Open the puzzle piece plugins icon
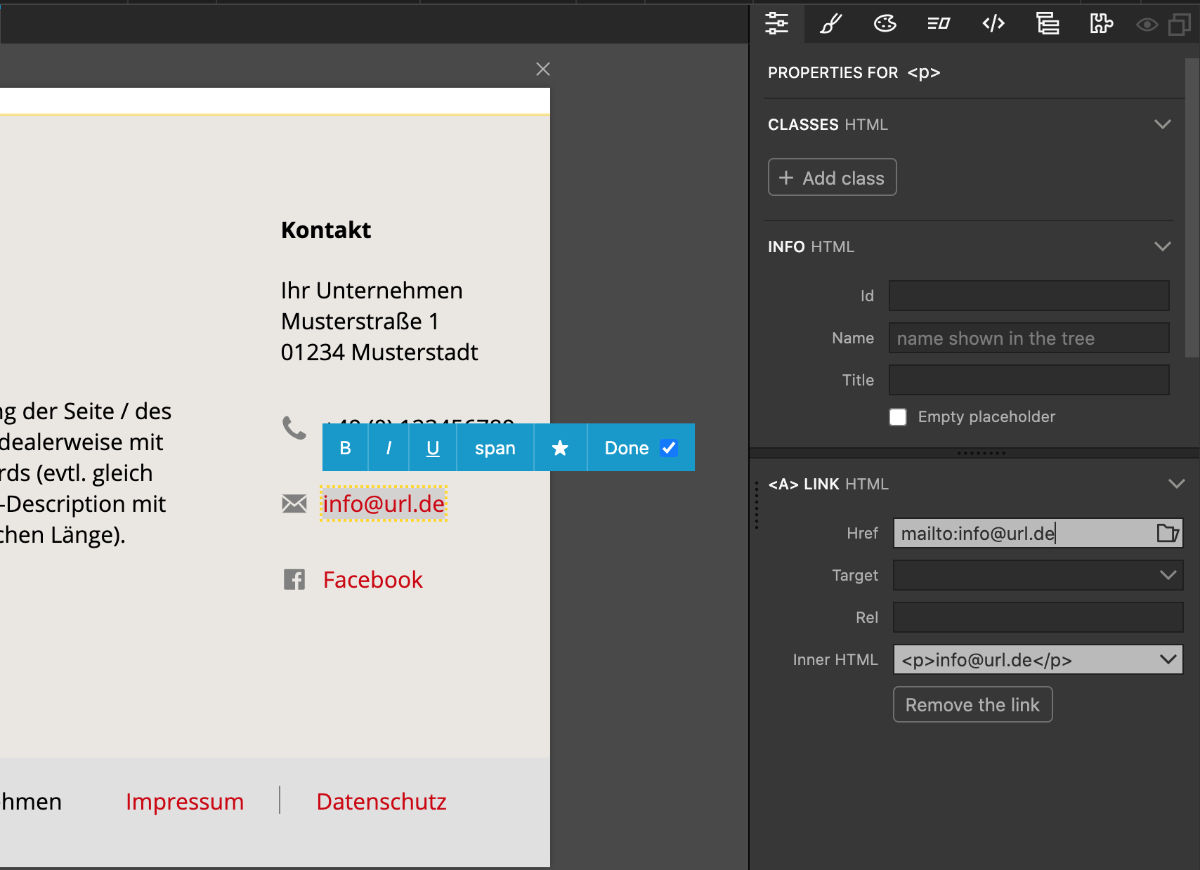1200x870 pixels. (x=1101, y=23)
